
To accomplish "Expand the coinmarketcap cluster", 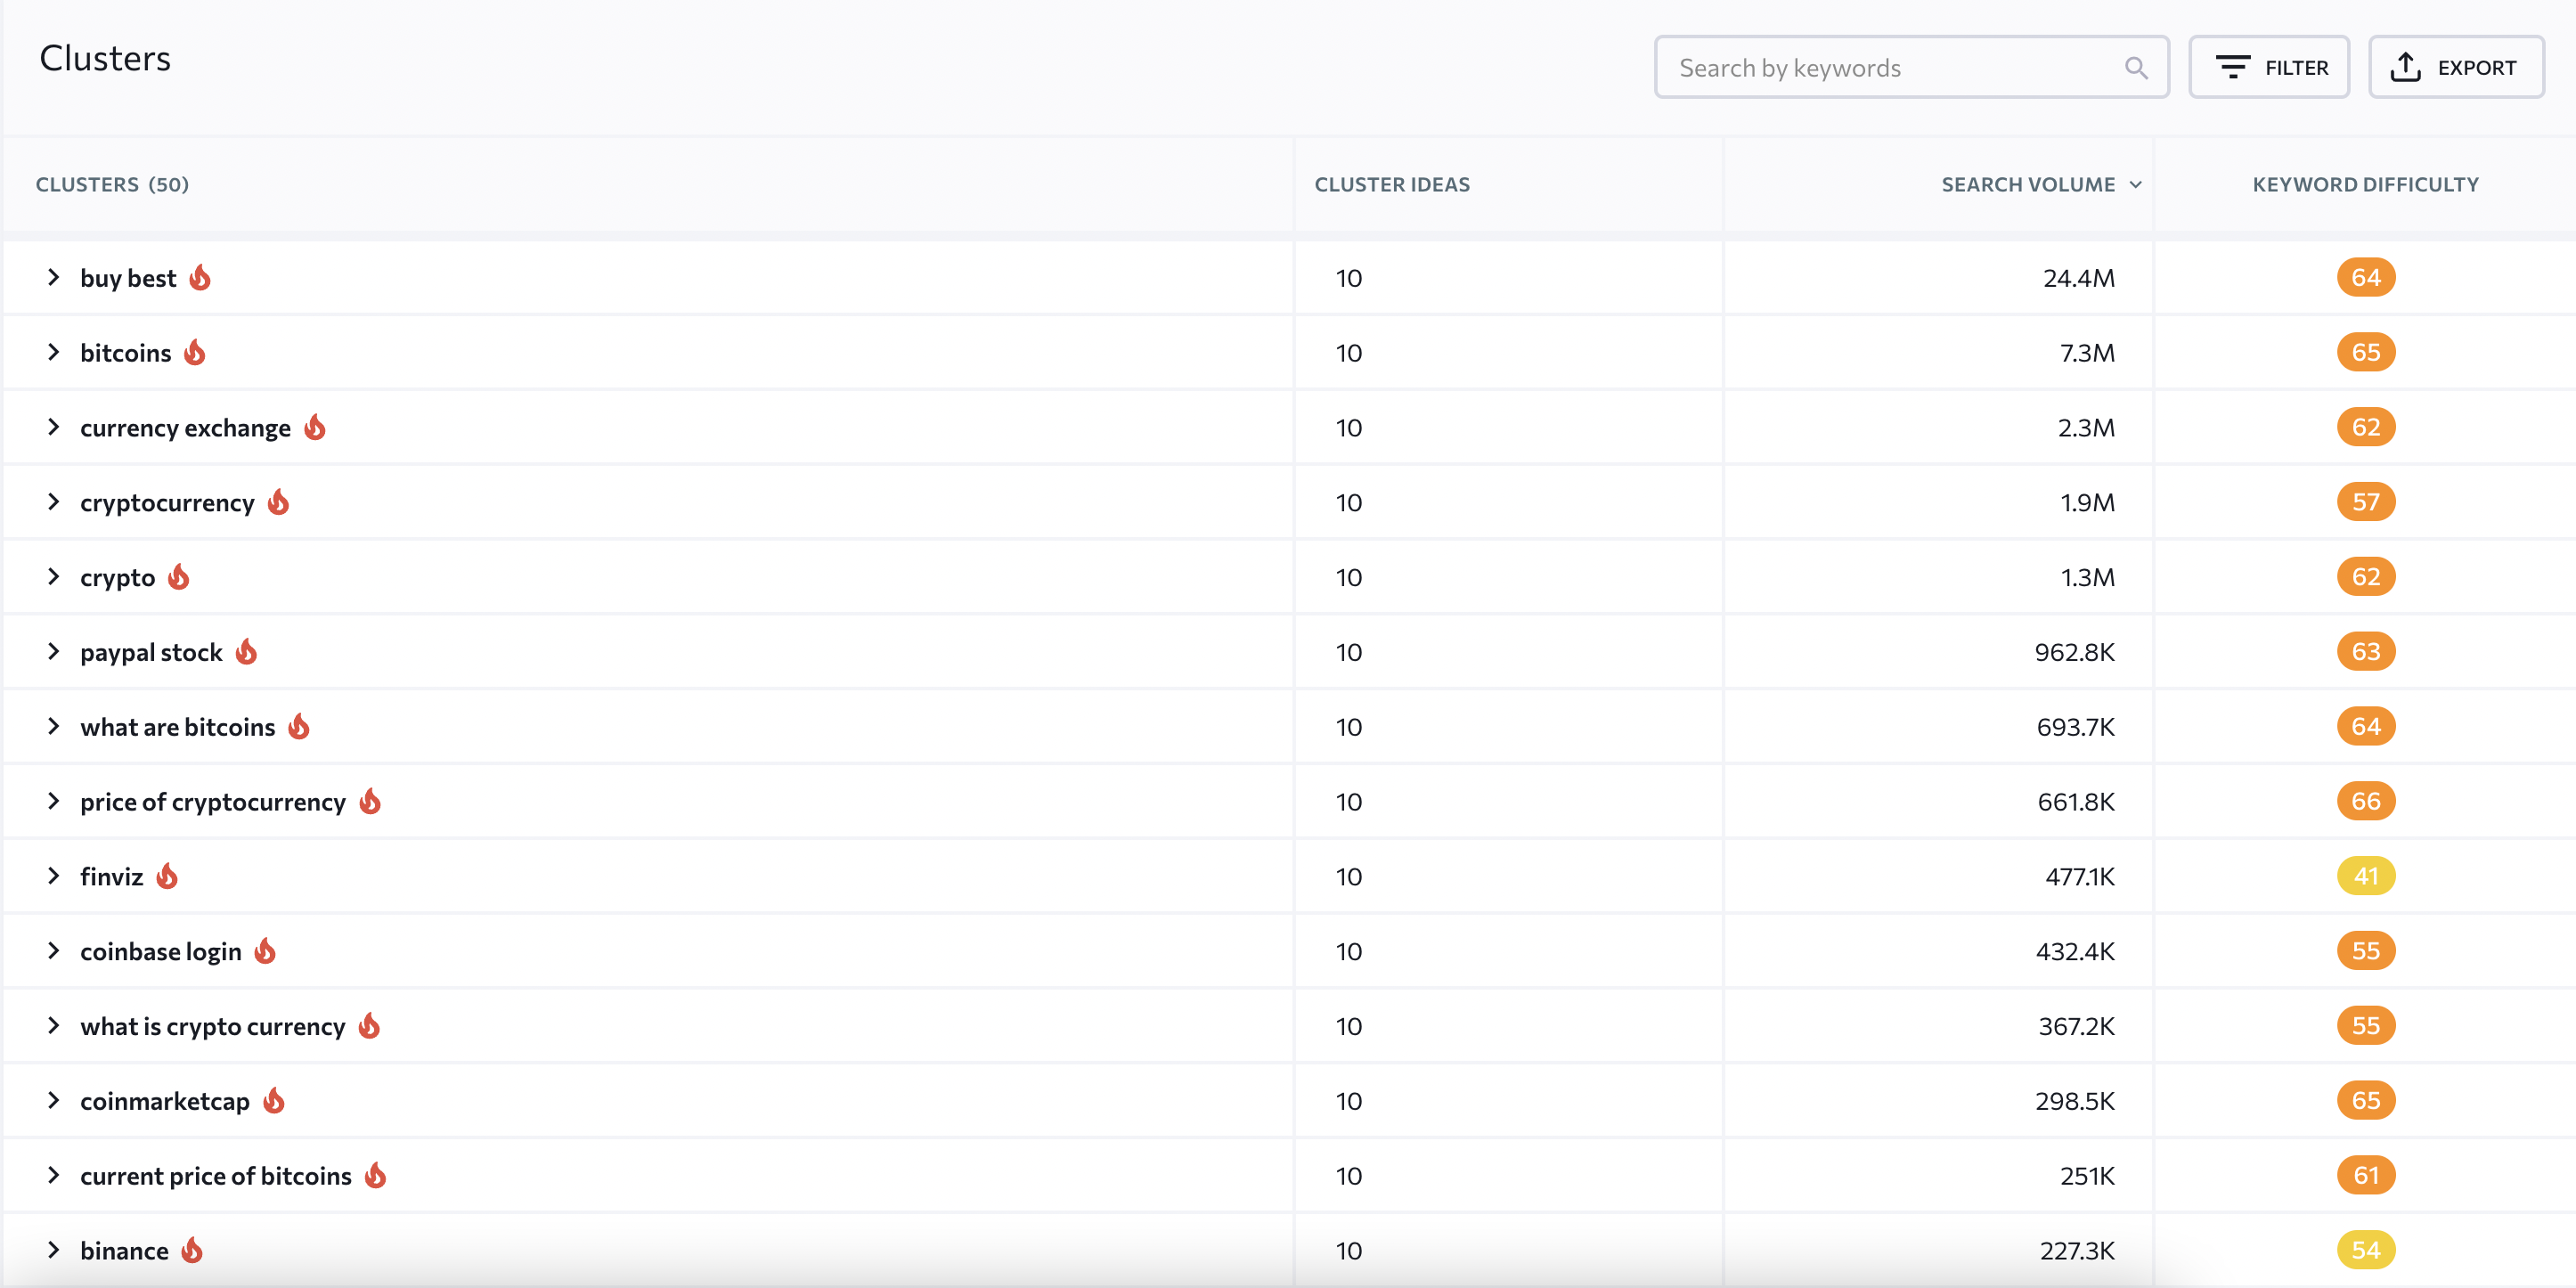I will [54, 1101].
